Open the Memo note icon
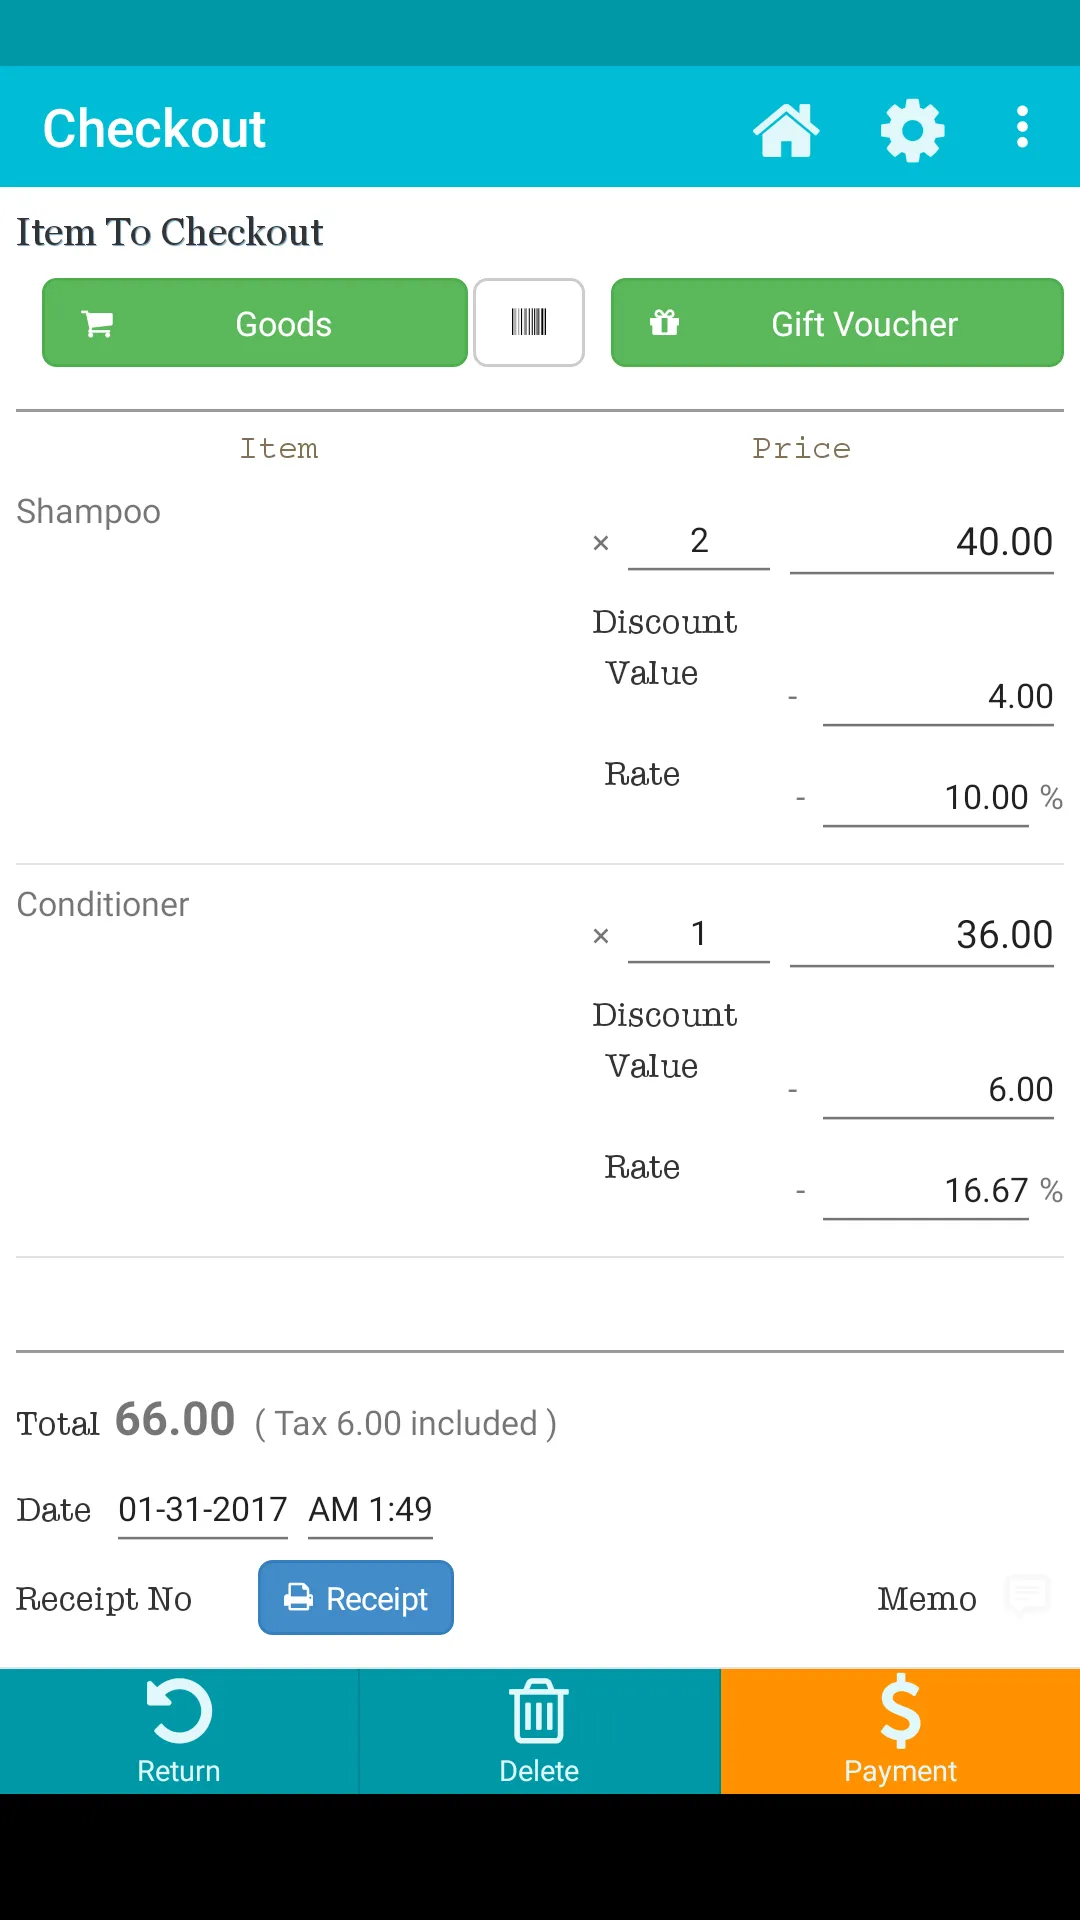 [x=1028, y=1596]
